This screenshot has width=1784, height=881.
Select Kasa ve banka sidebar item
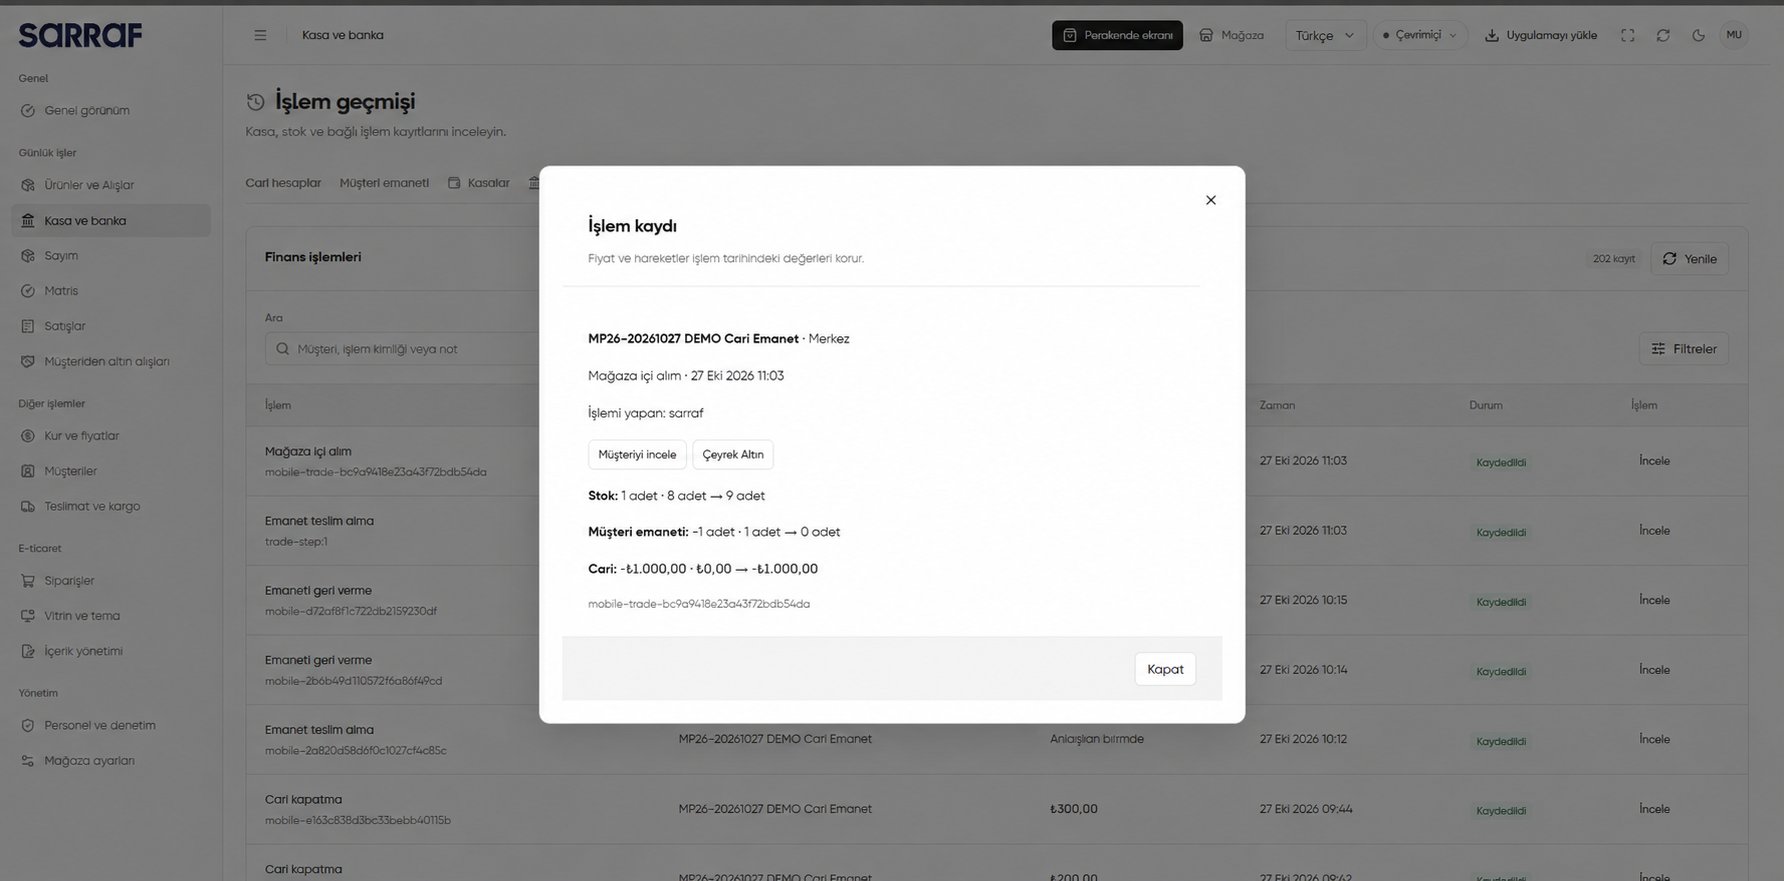click(111, 221)
